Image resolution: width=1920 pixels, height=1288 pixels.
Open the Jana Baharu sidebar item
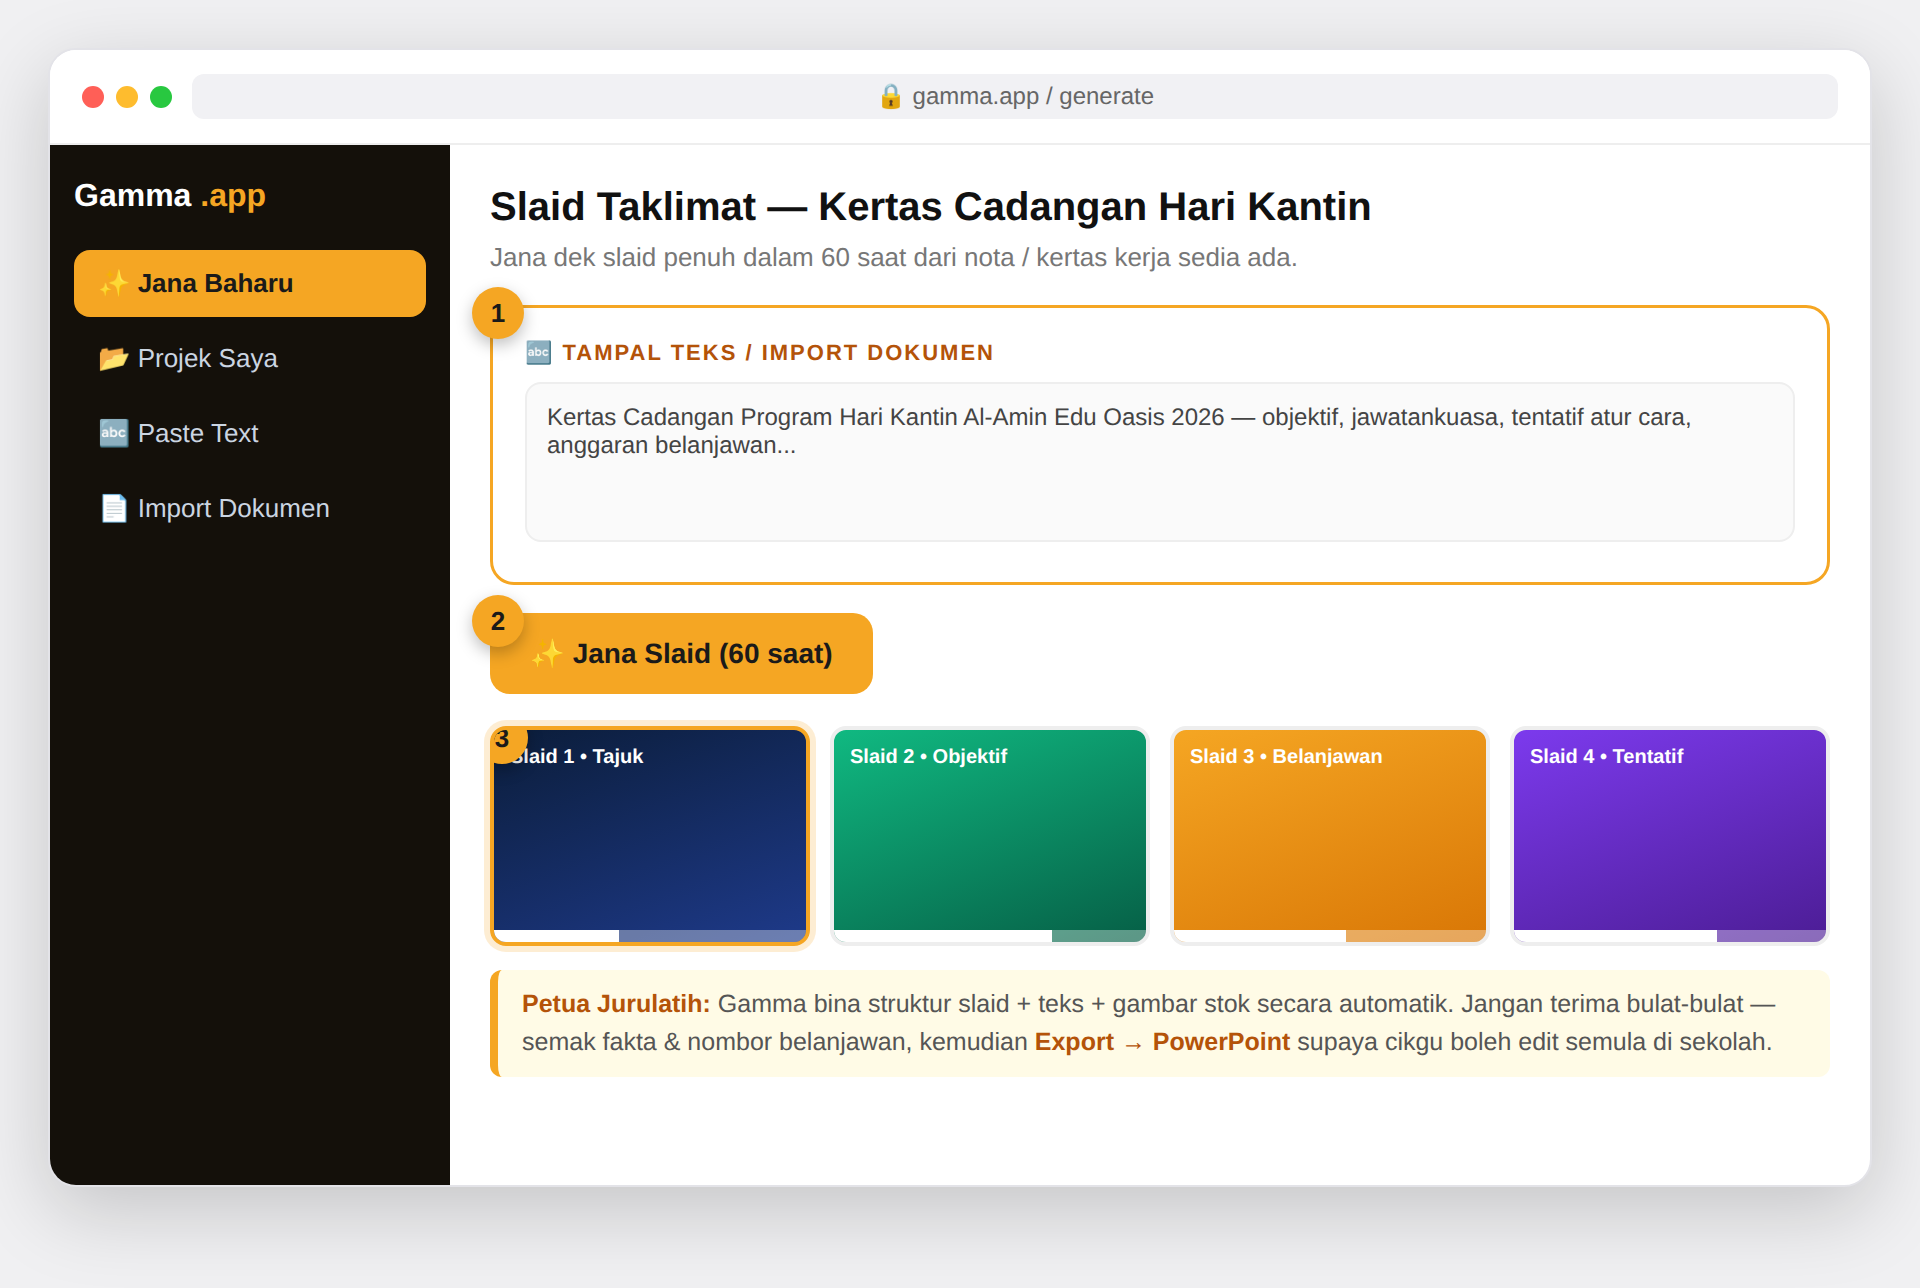click(250, 283)
